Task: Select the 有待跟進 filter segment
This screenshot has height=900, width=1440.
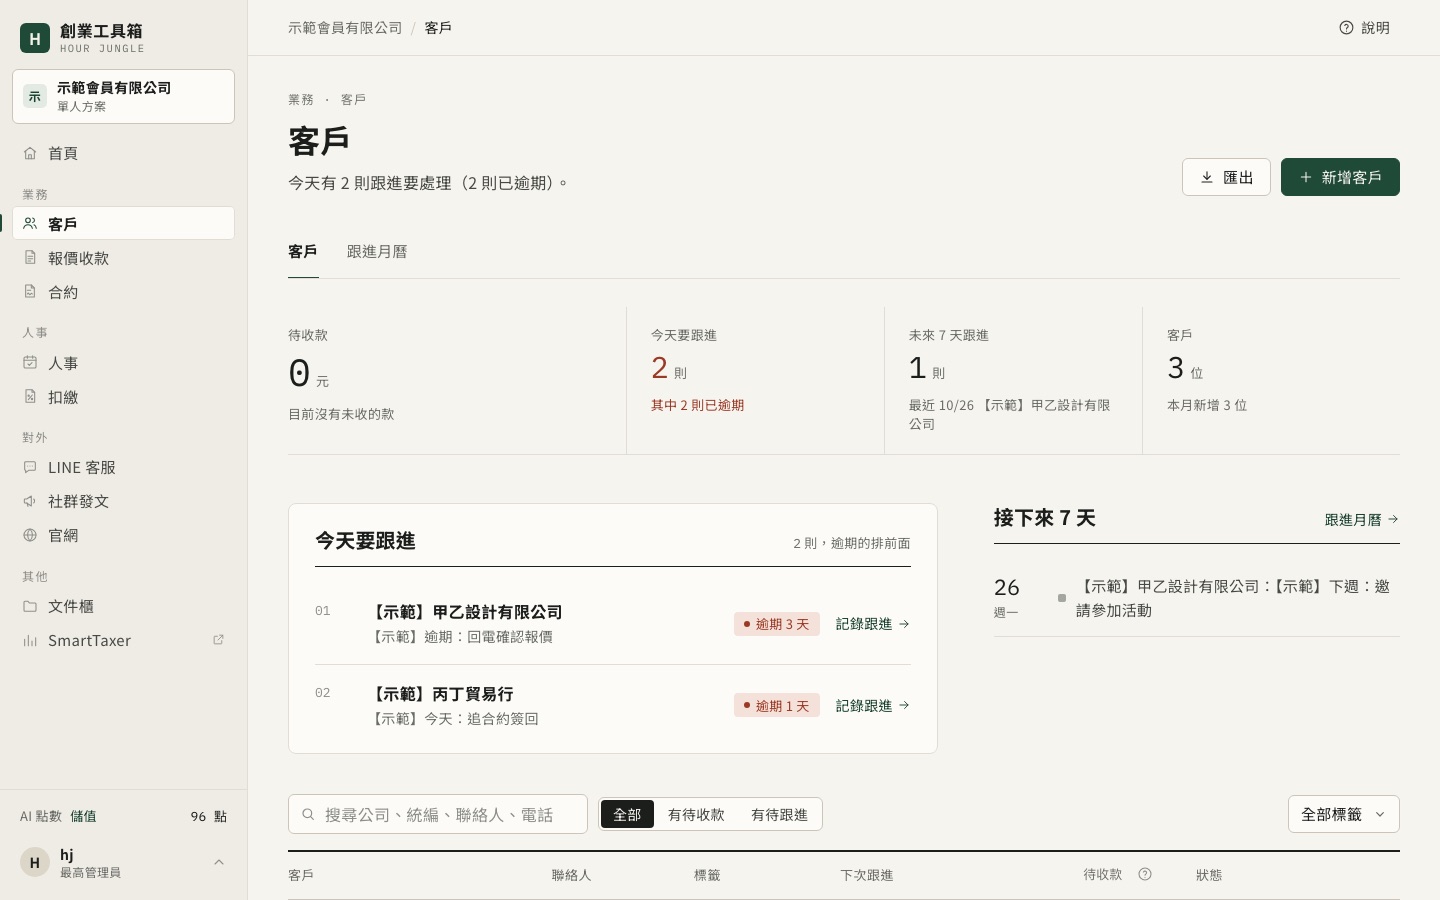Action: click(x=779, y=814)
